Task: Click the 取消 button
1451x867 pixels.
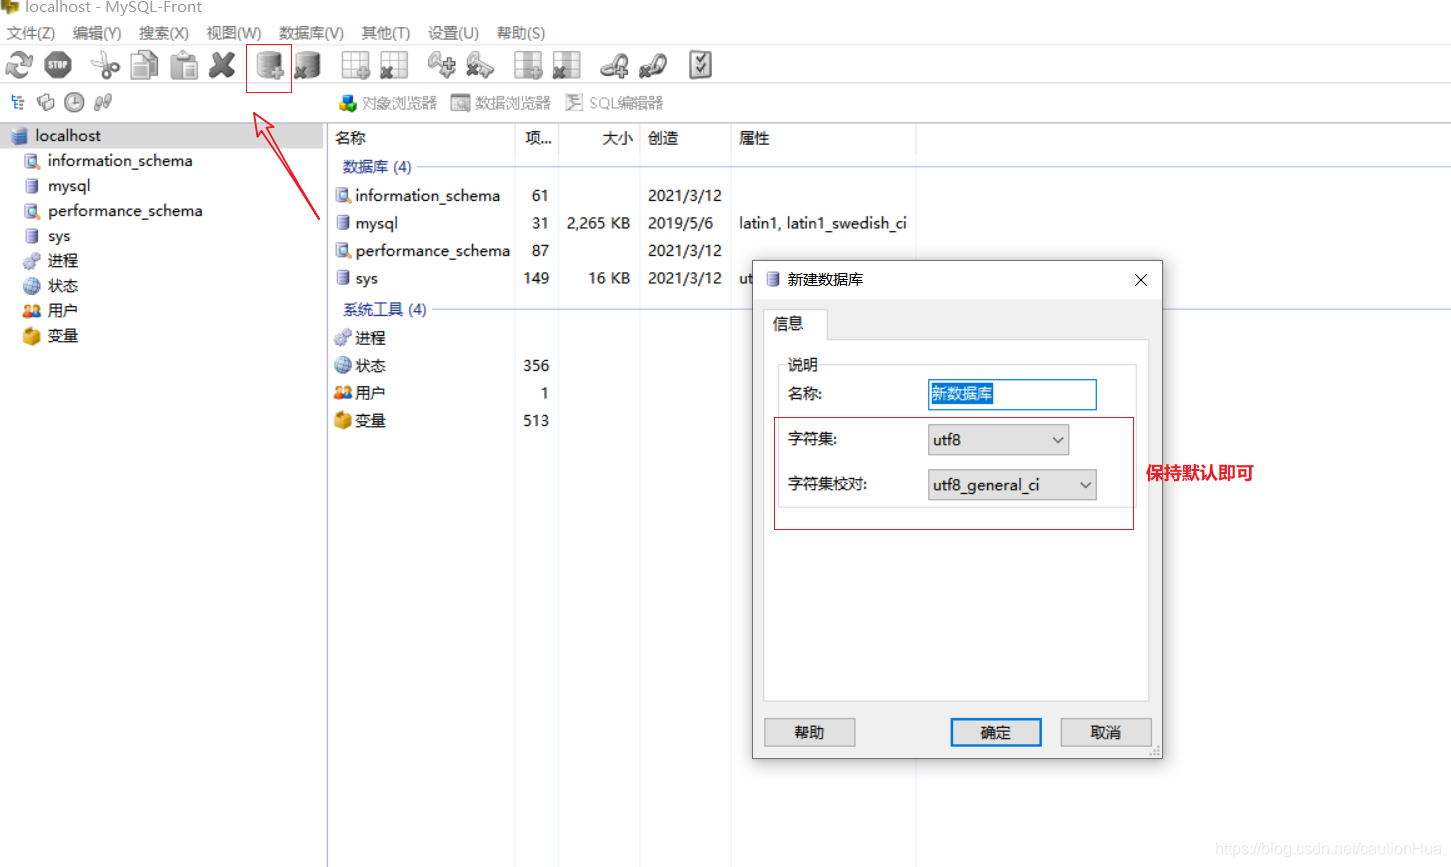Action: pyautogui.click(x=1106, y=733)
